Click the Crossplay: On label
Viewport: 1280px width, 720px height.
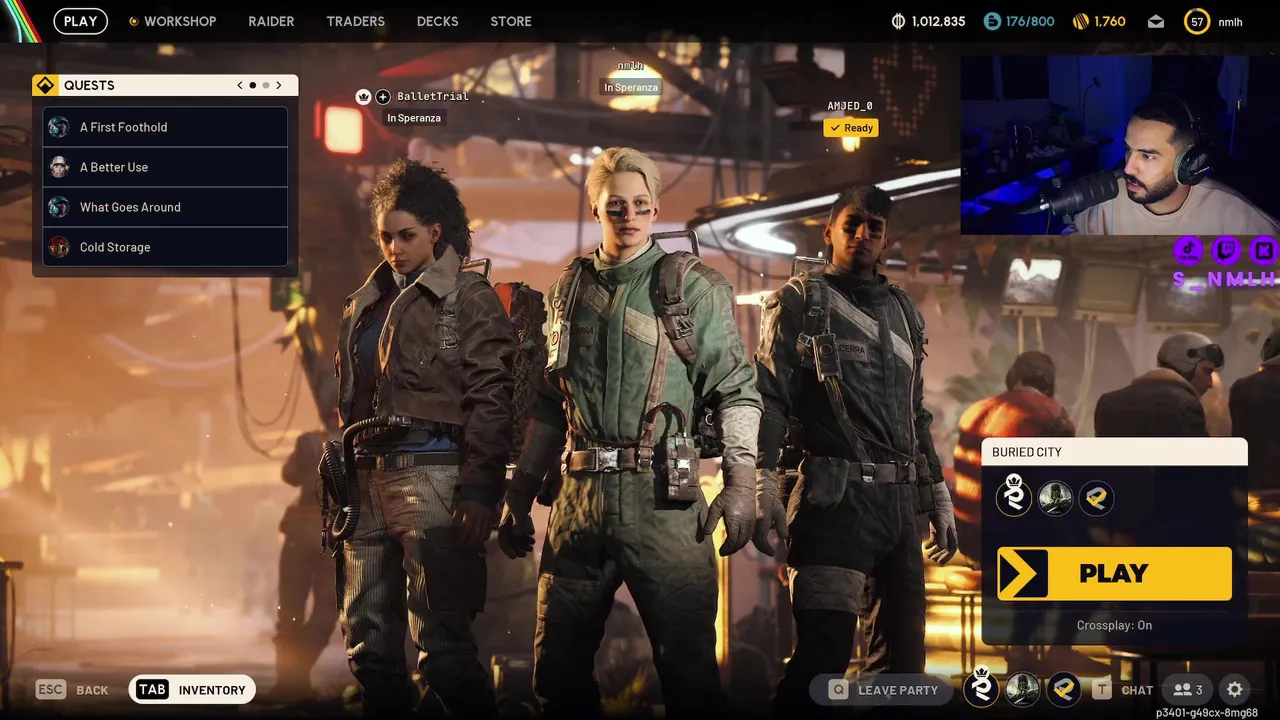coord(1114,625)
